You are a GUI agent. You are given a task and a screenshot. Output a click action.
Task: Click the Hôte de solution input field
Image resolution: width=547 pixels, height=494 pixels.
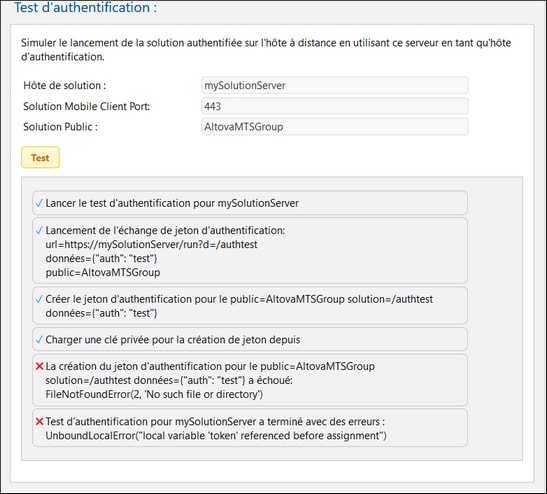click(335, 85)
